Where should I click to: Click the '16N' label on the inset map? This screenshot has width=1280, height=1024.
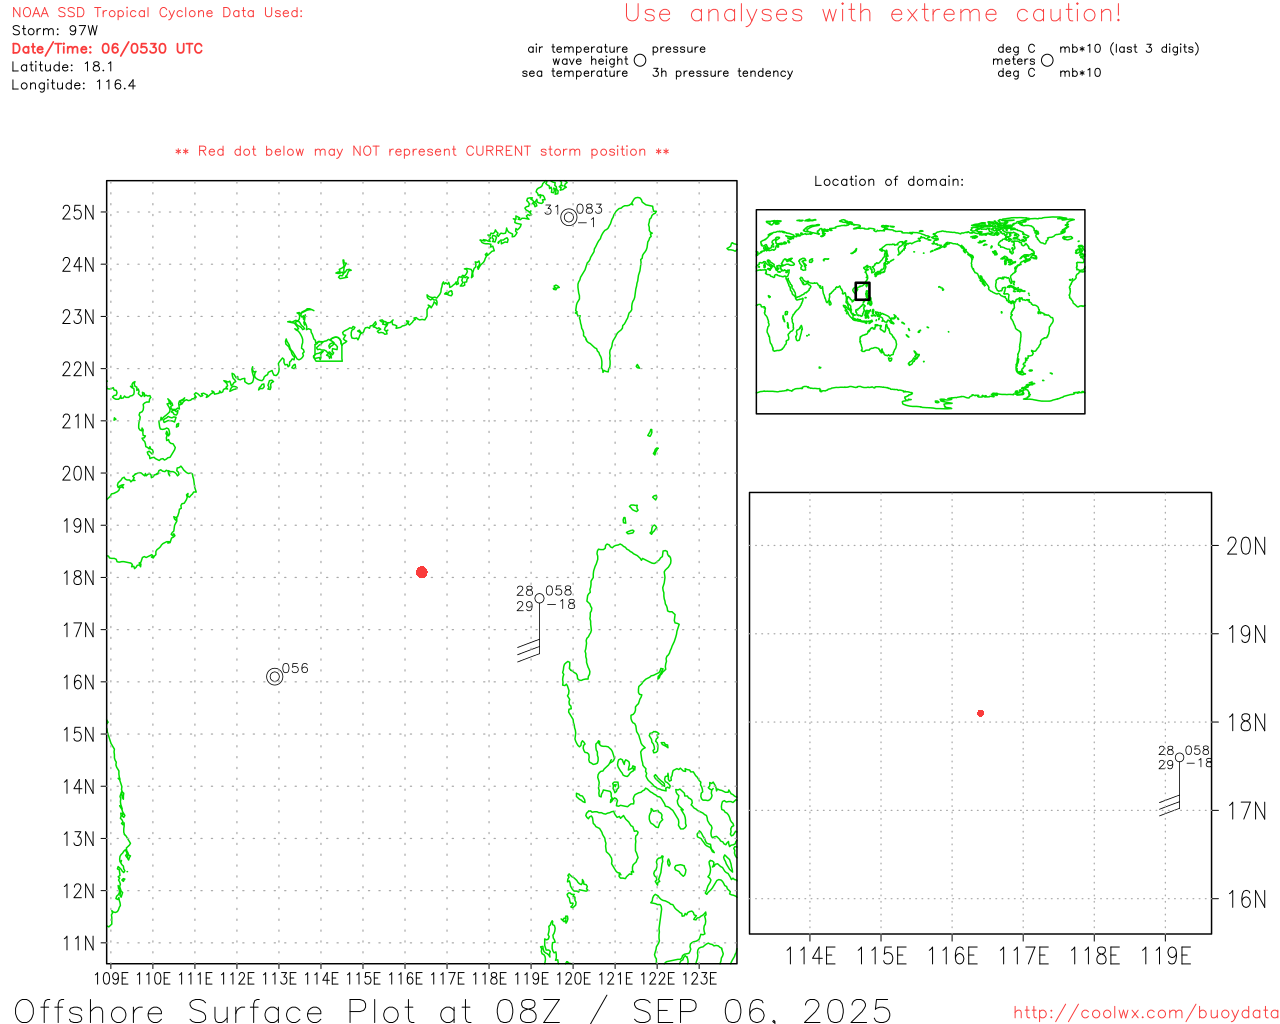click(1246, 899)
